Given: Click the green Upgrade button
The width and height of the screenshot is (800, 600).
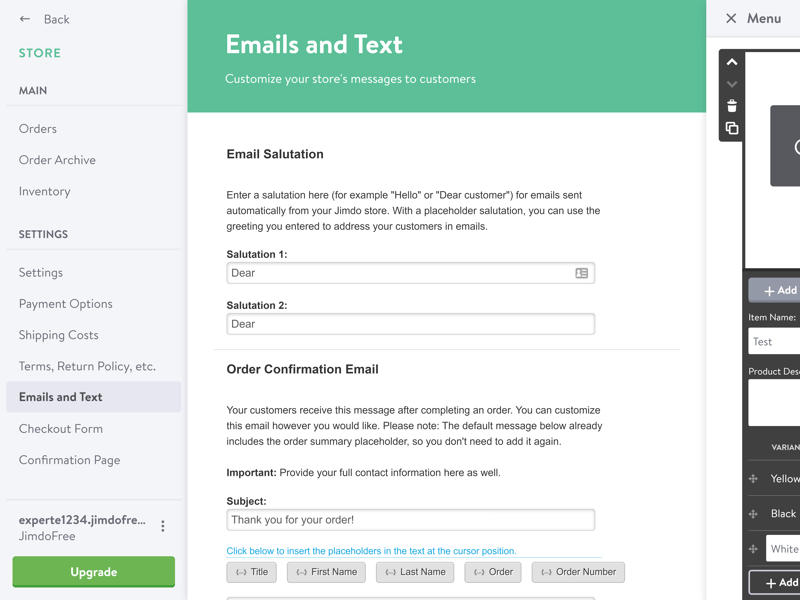Looking at the screenshot, I should click(94, 571).
